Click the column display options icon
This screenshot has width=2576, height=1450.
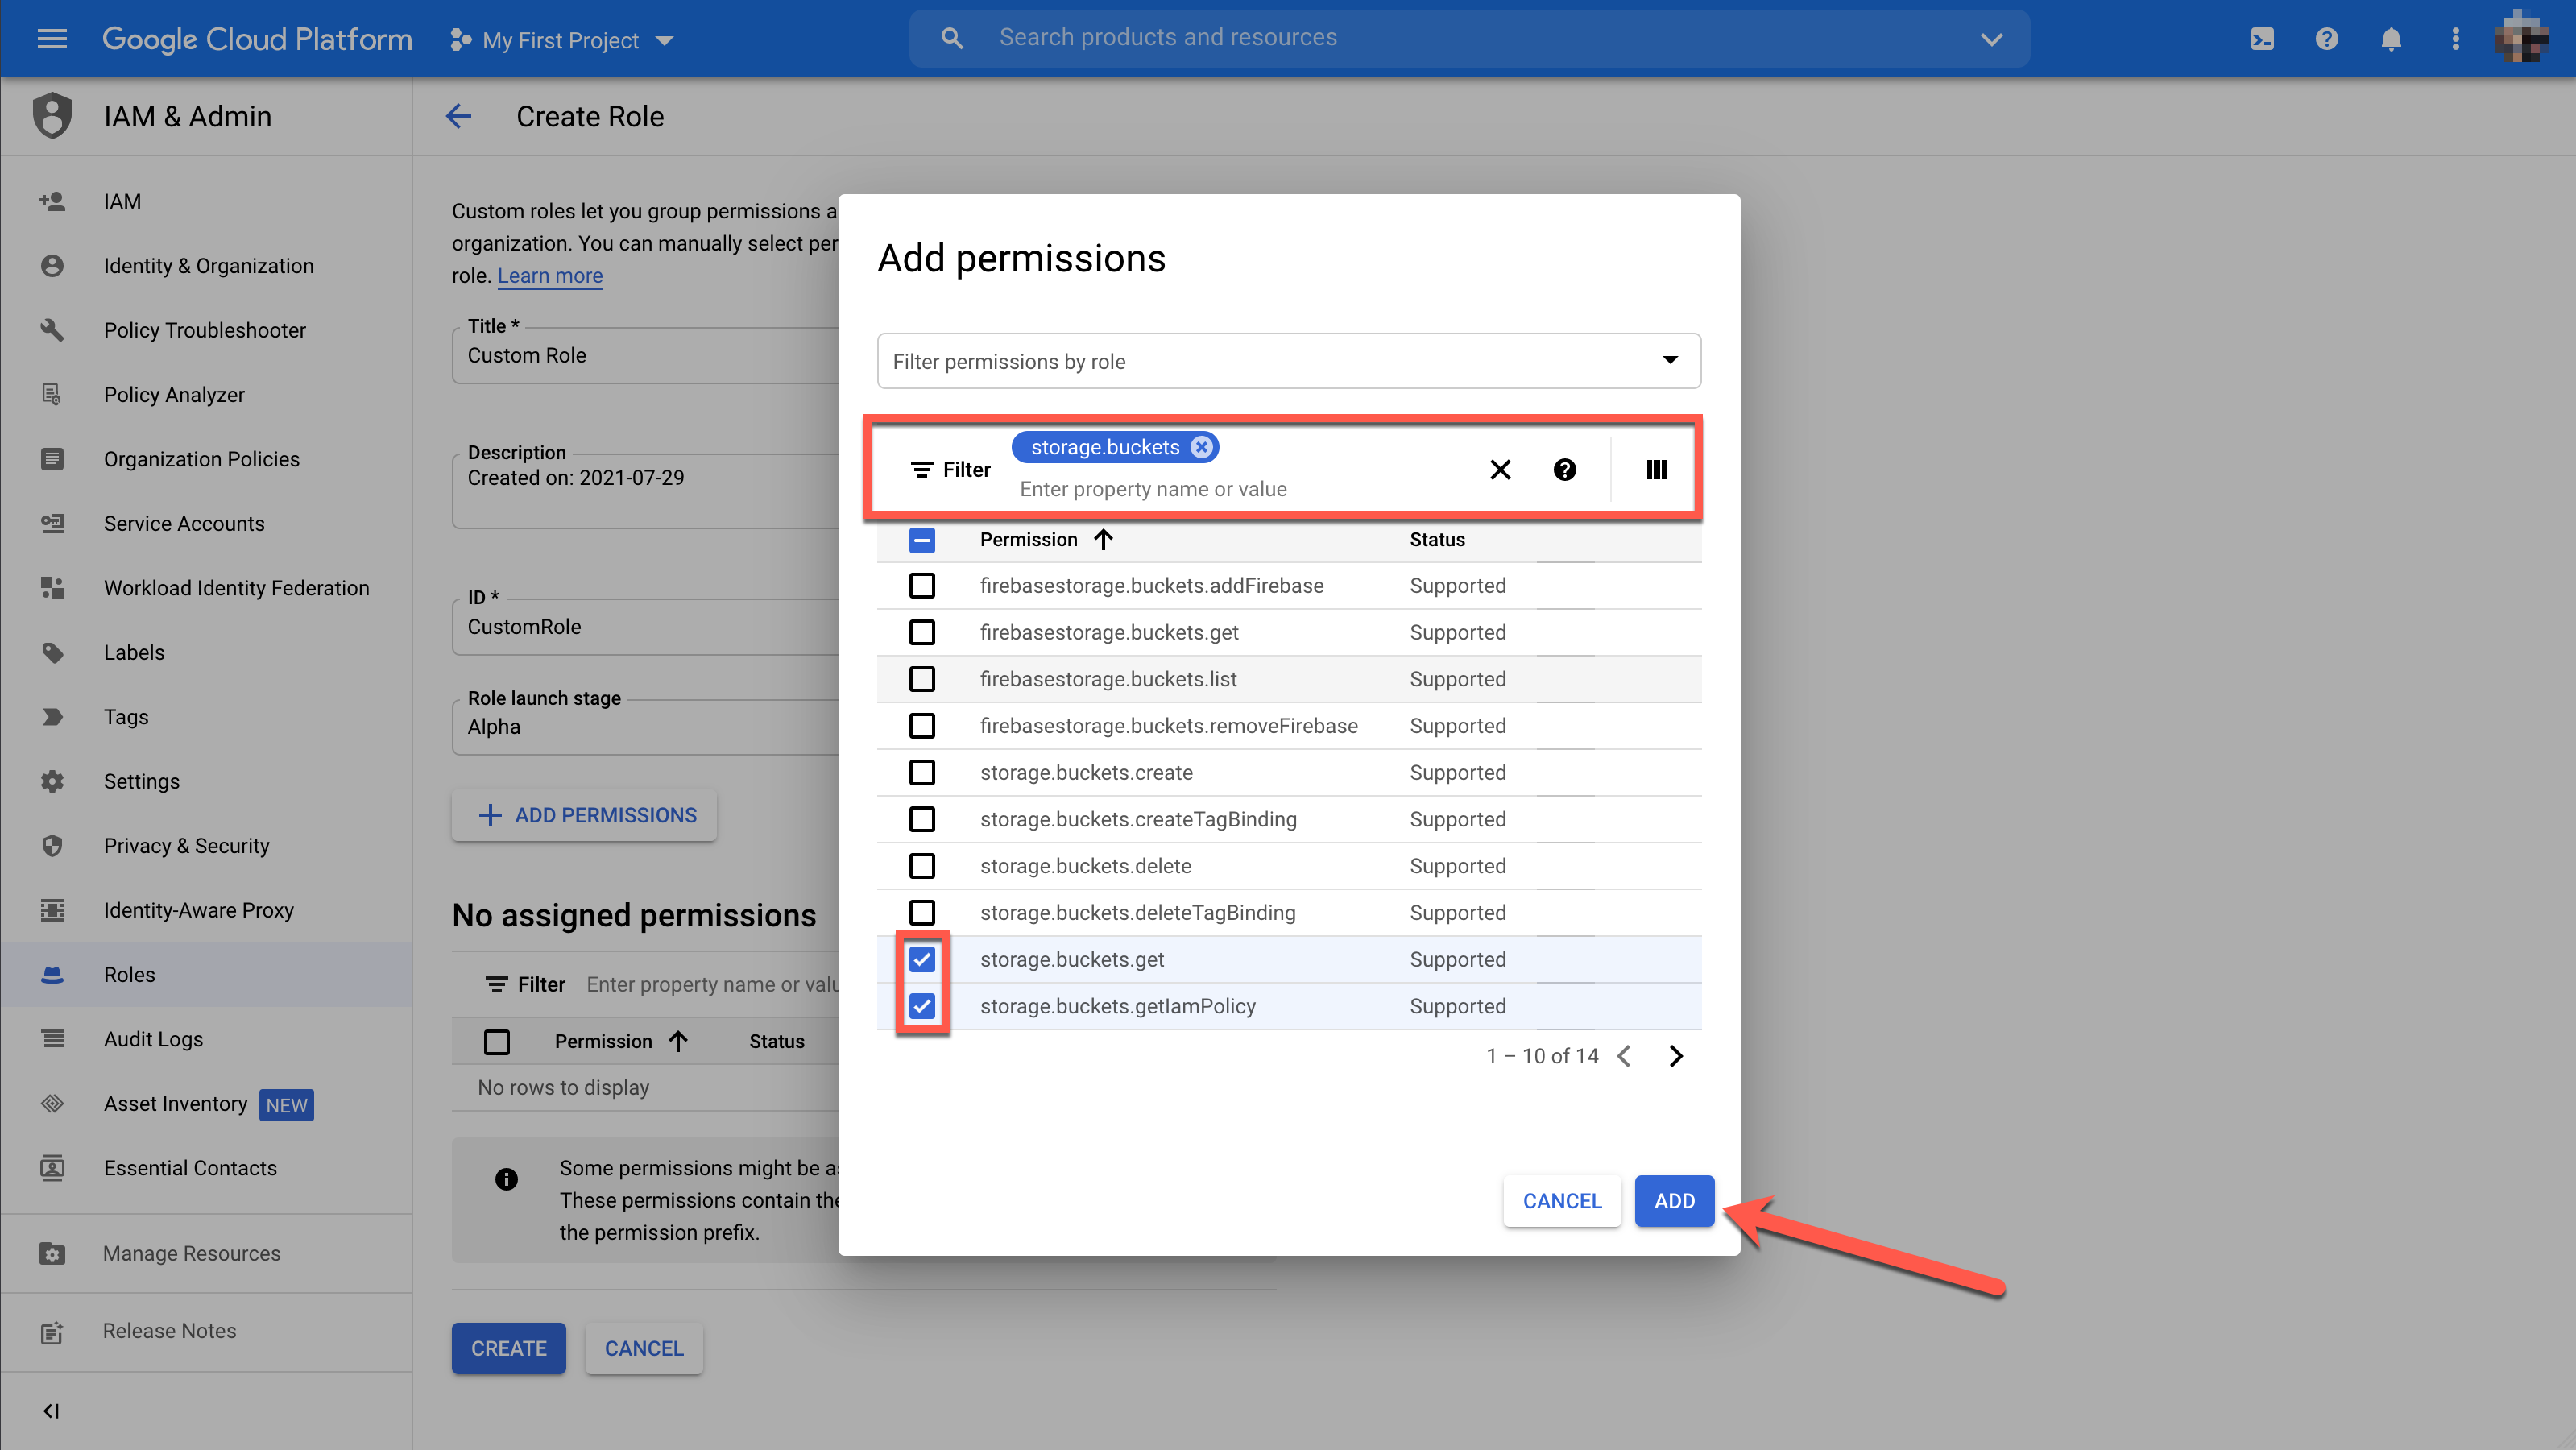[x=1656, y=469]
